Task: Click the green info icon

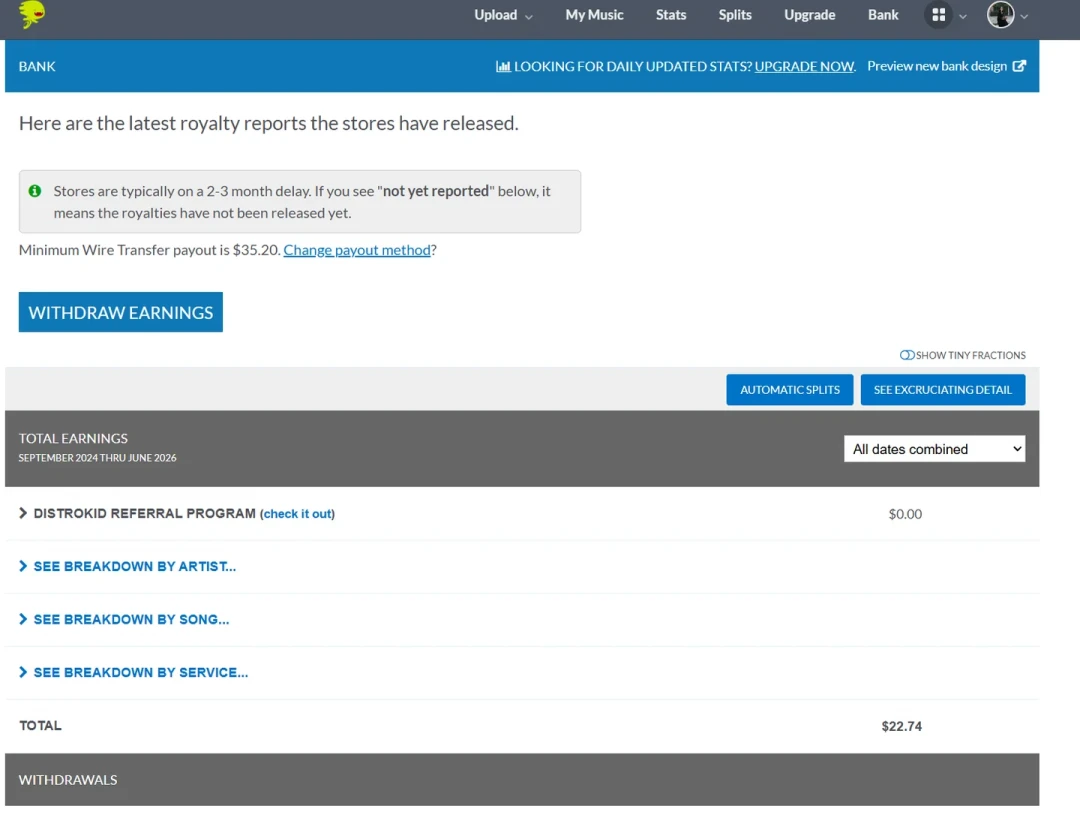Action: [35, 191]
